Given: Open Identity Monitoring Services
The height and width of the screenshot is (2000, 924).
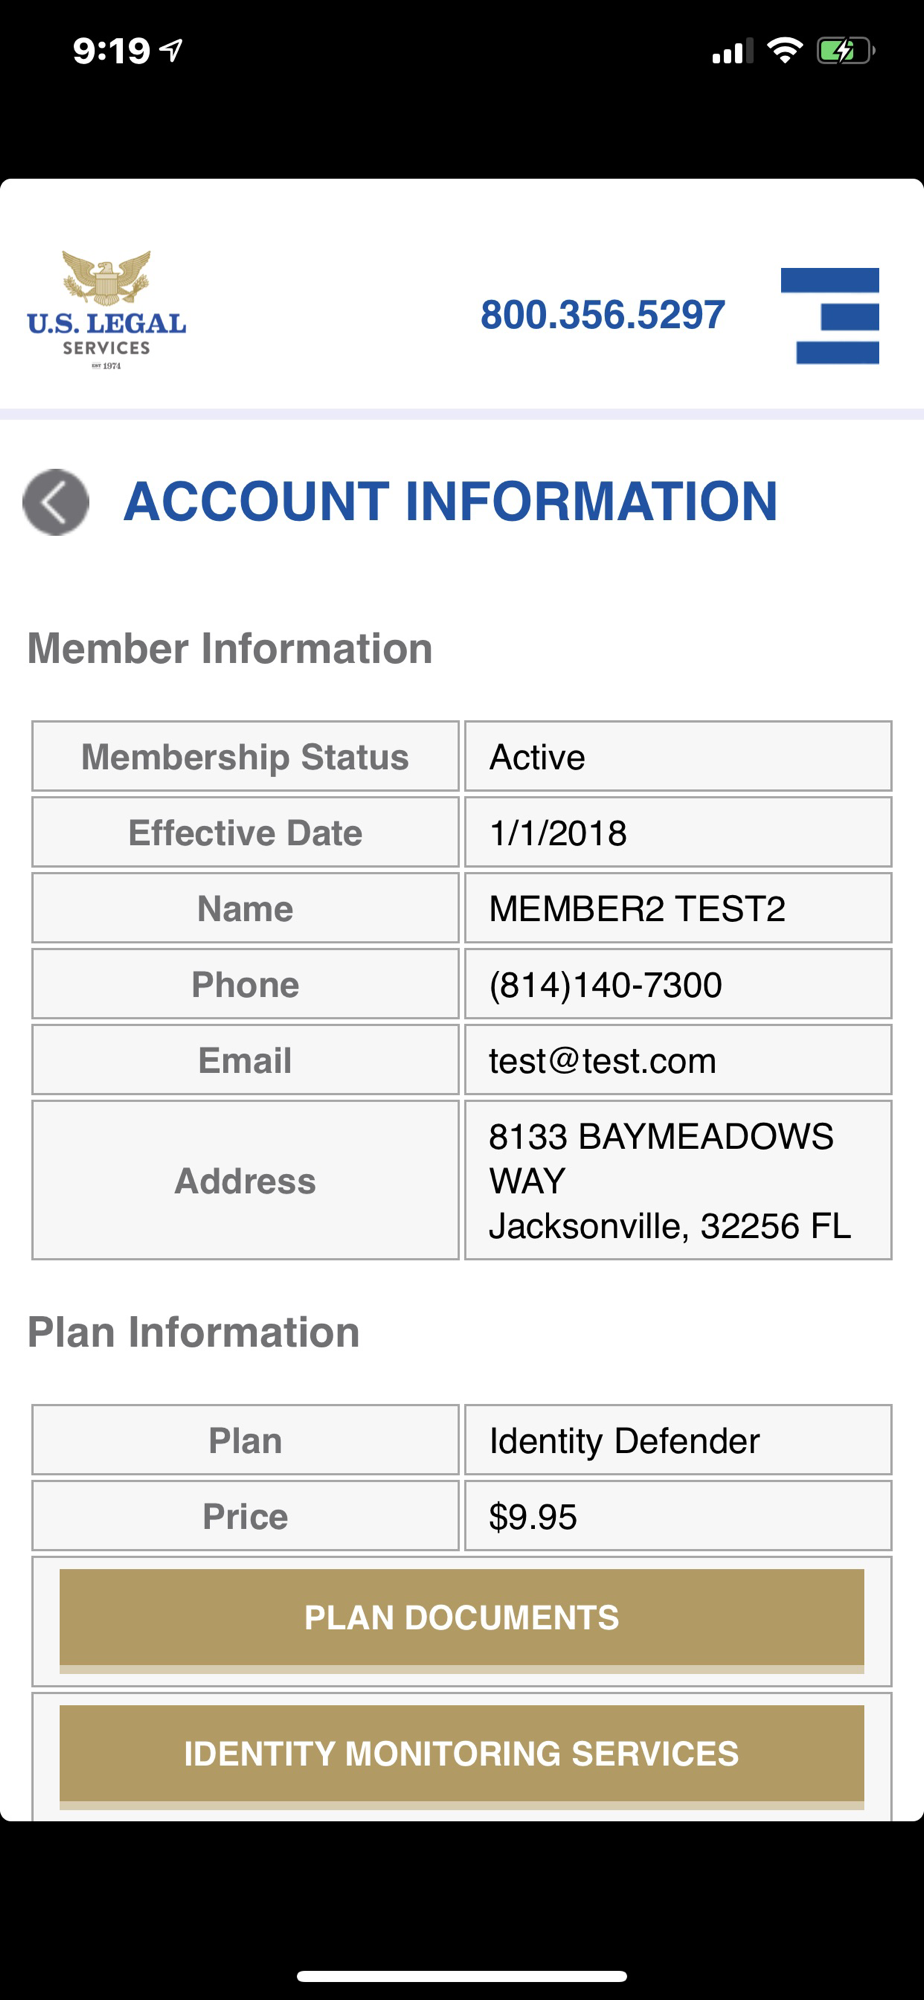Looking at the screenshot, I should 462,1756.
